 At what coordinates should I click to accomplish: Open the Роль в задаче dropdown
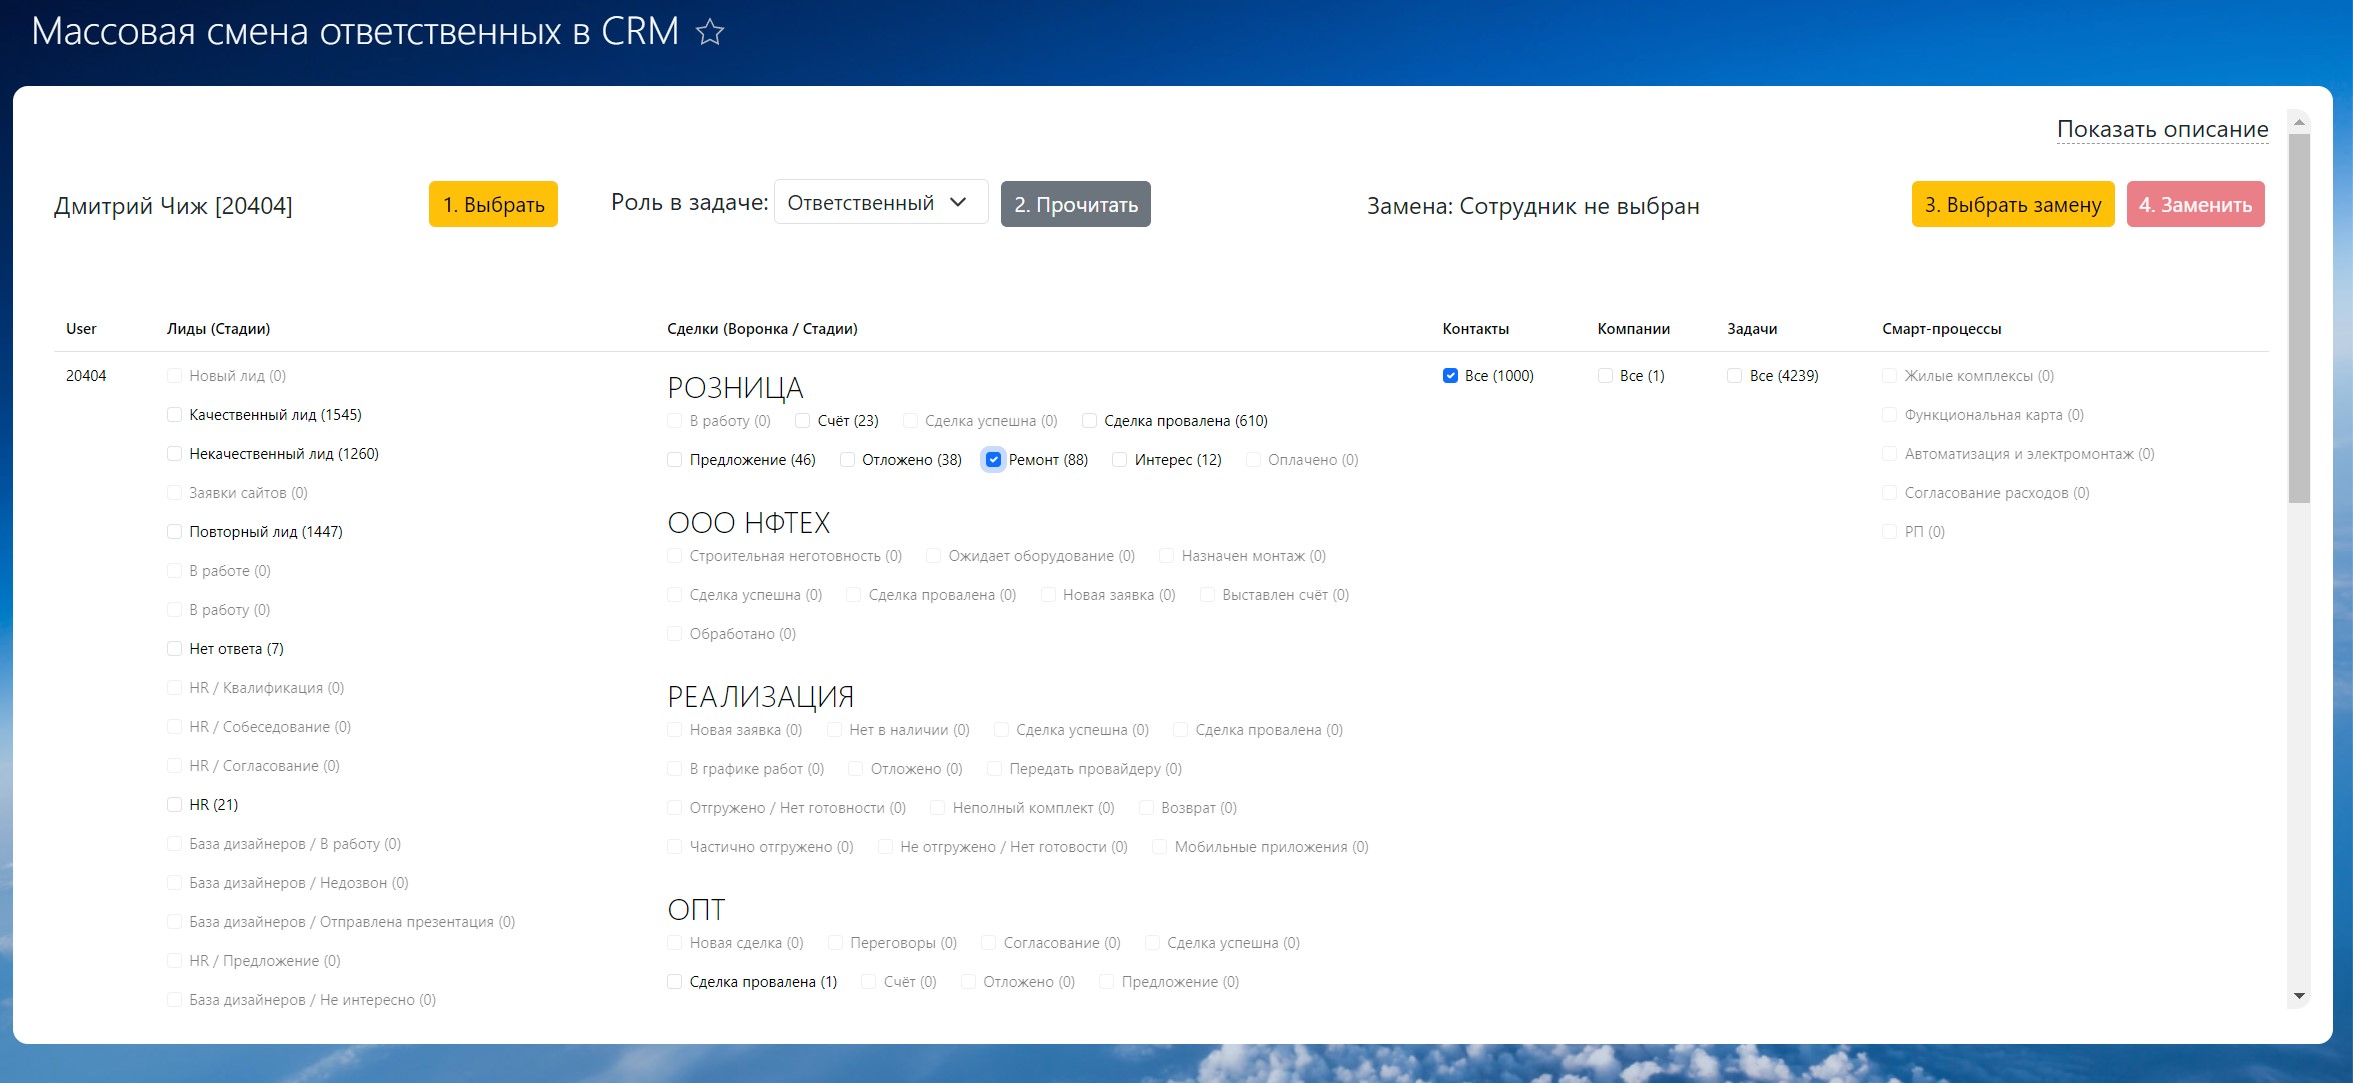[880, 203]
